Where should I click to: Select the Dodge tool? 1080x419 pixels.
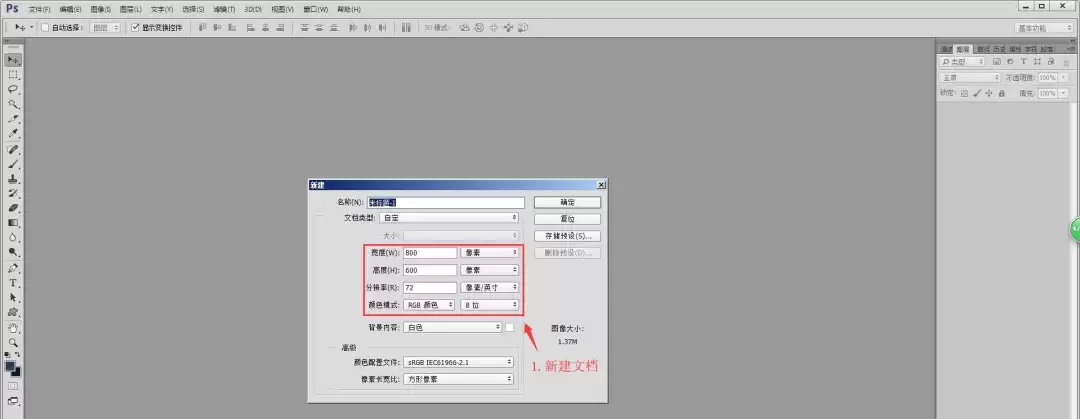(x=13, y=253)
